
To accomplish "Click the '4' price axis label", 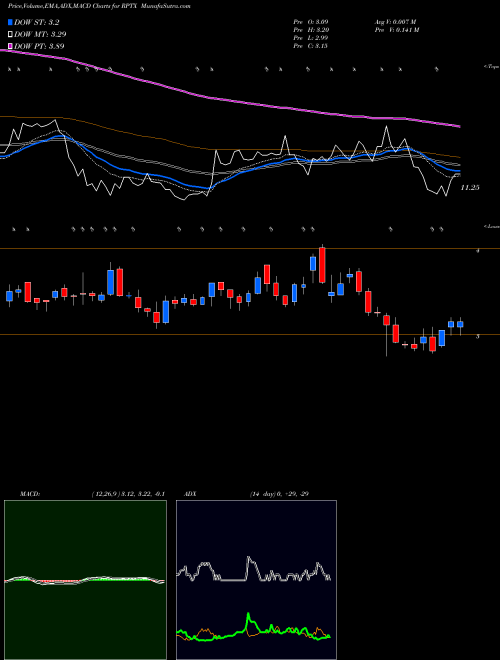I will point(477,251).
